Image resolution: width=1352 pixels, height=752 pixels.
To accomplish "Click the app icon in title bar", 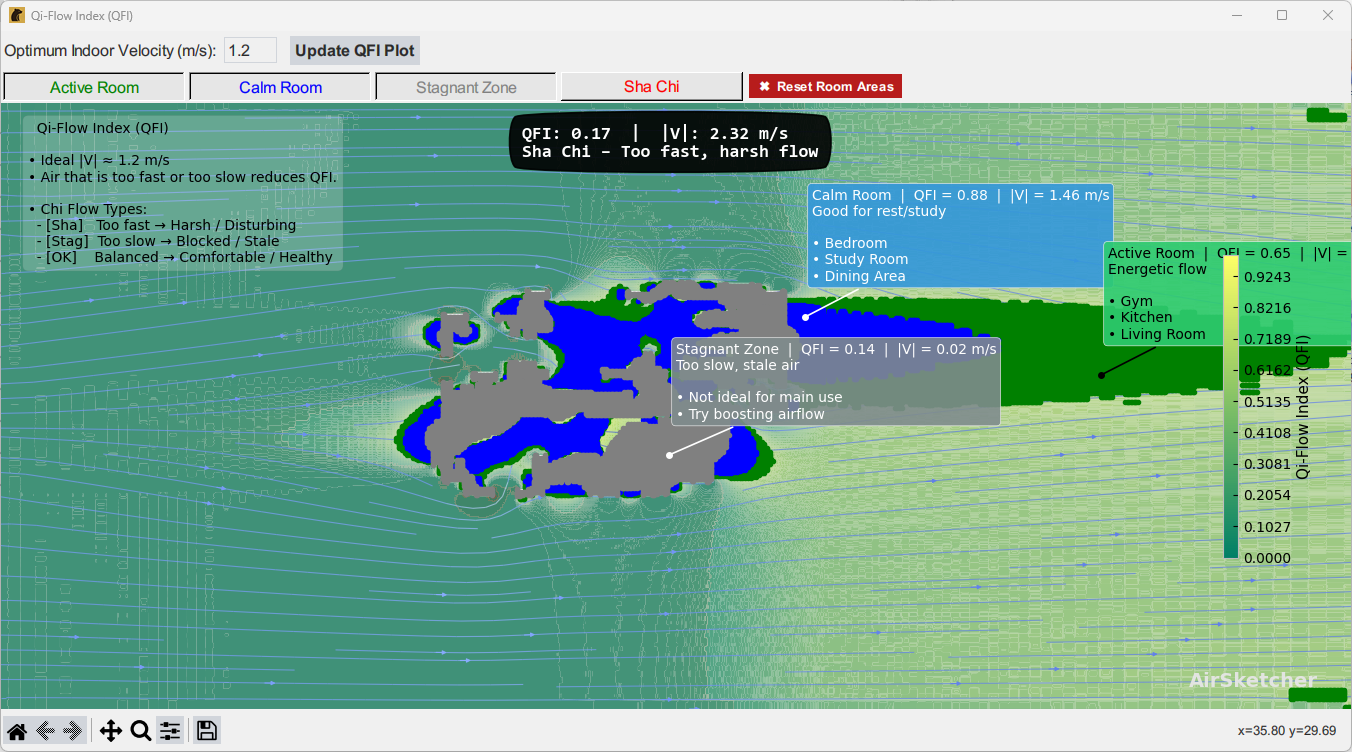I will click(17, 16).
